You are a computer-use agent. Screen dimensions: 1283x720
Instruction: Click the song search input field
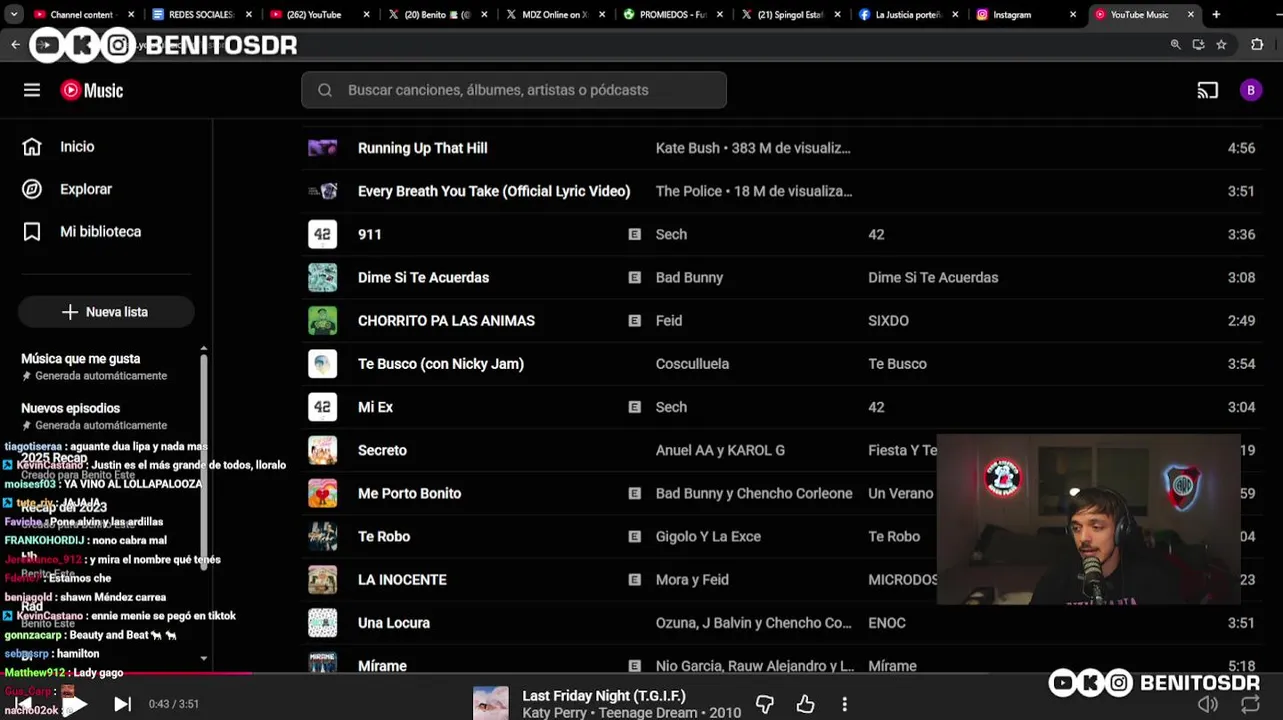[x=514, y=90]
